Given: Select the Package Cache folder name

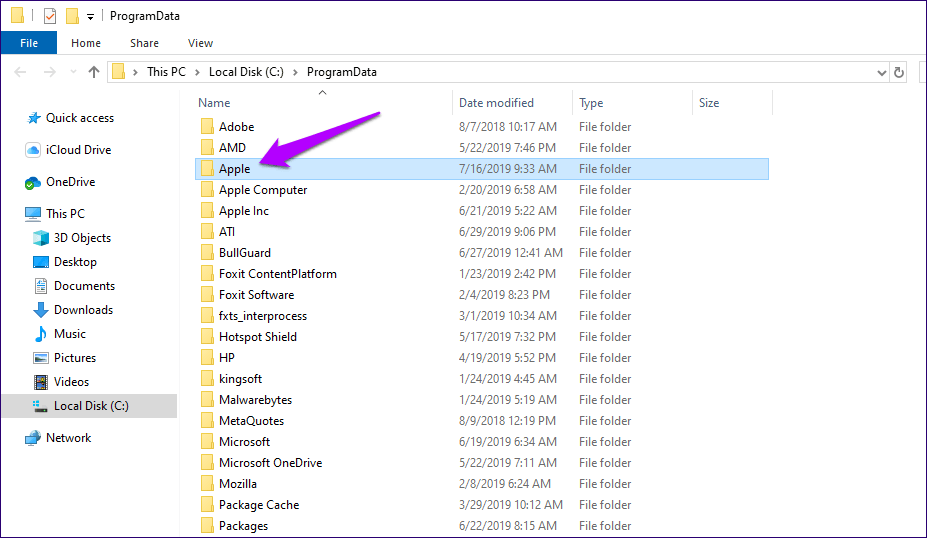Looking at the screenshot, I should pyautogui.click(x=259, y=505).
